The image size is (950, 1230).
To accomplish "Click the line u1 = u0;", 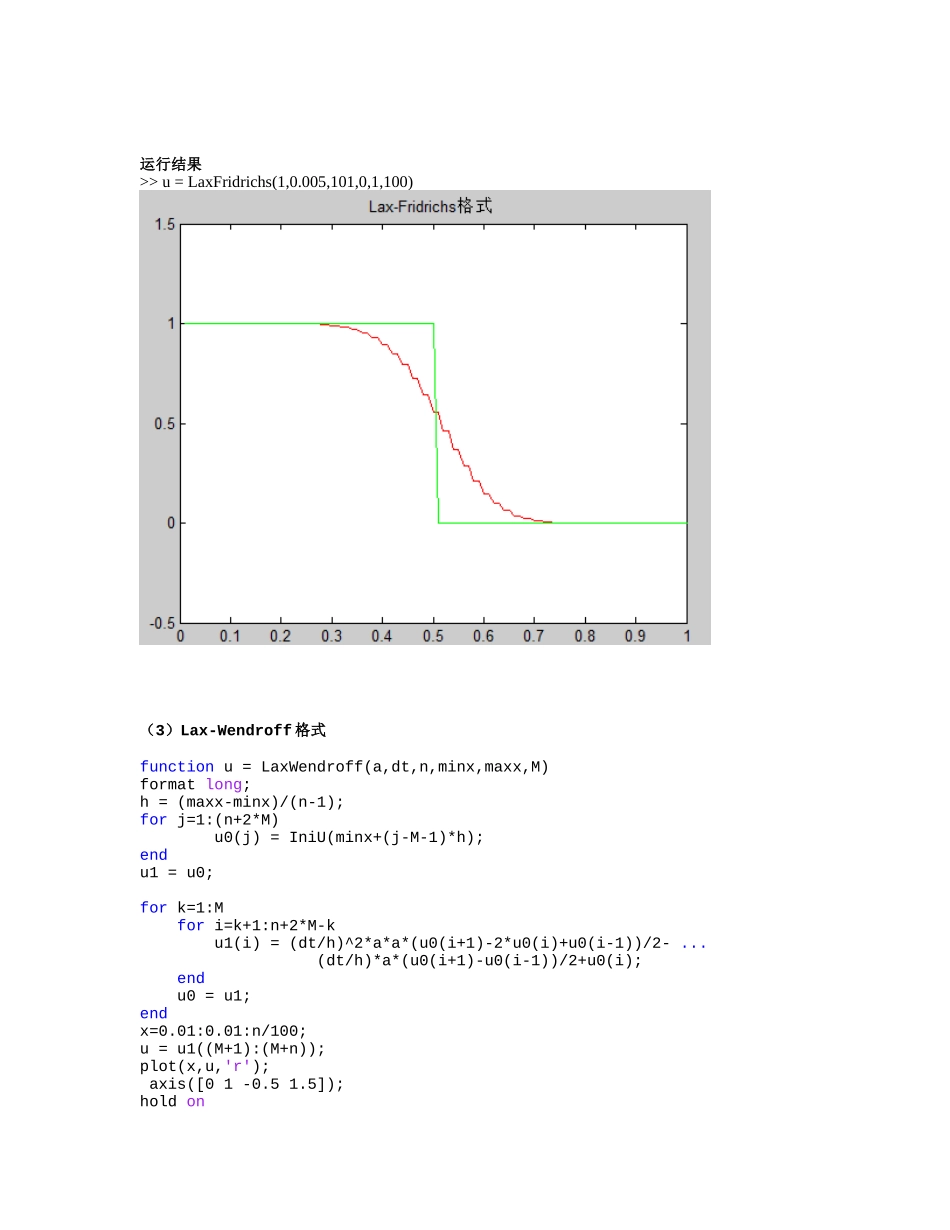I will tap(176, 873).
